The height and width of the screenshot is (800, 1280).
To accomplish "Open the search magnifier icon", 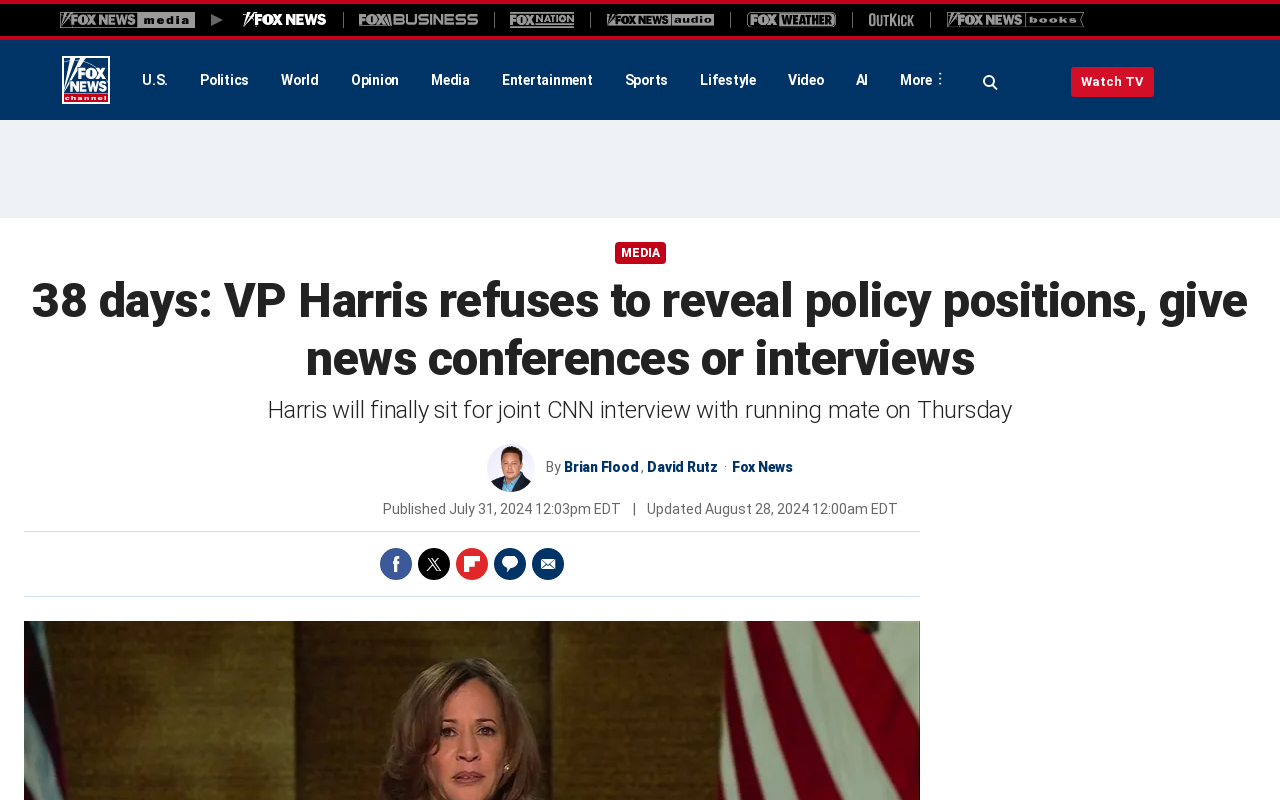I will (x=990, y=82).
